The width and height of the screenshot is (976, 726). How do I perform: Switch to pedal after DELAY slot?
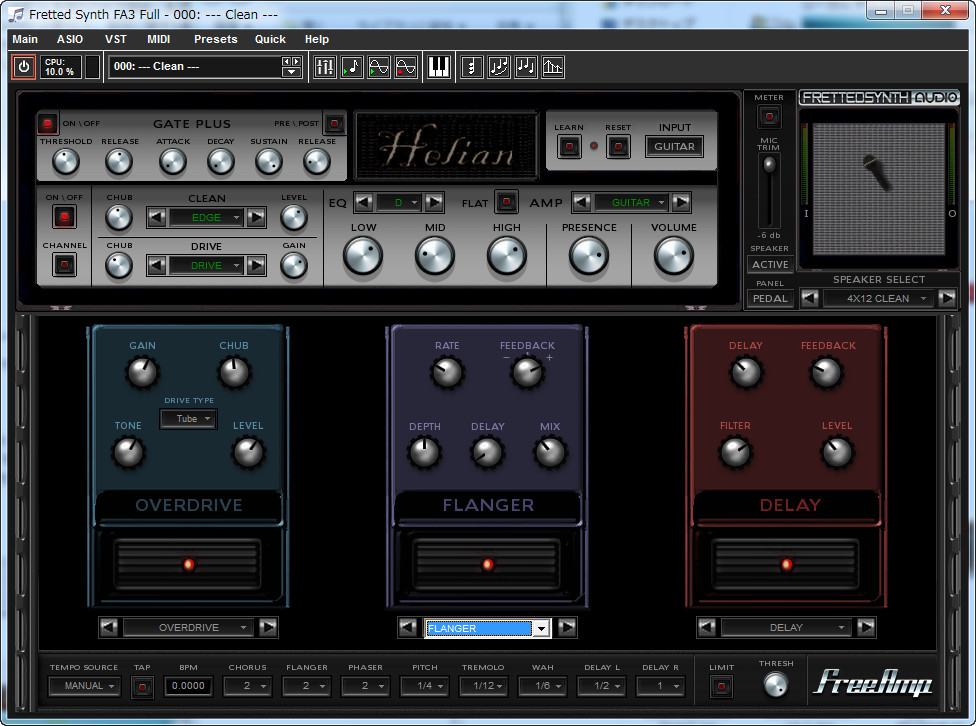[866, 627]
